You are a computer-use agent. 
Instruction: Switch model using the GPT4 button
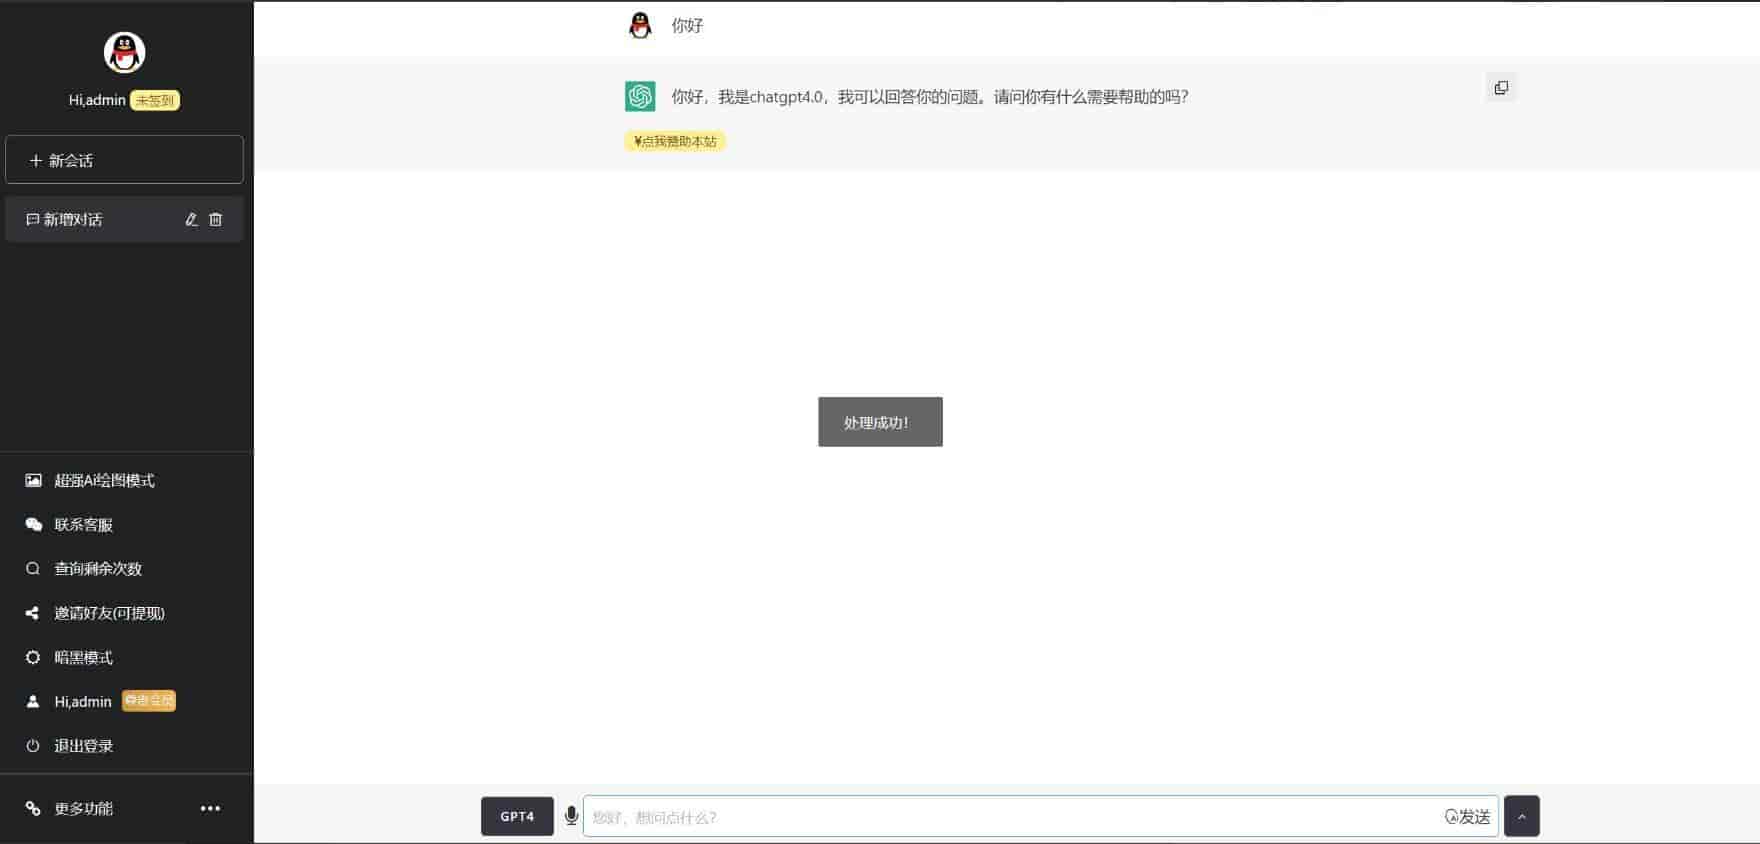(x=517, y=816)
